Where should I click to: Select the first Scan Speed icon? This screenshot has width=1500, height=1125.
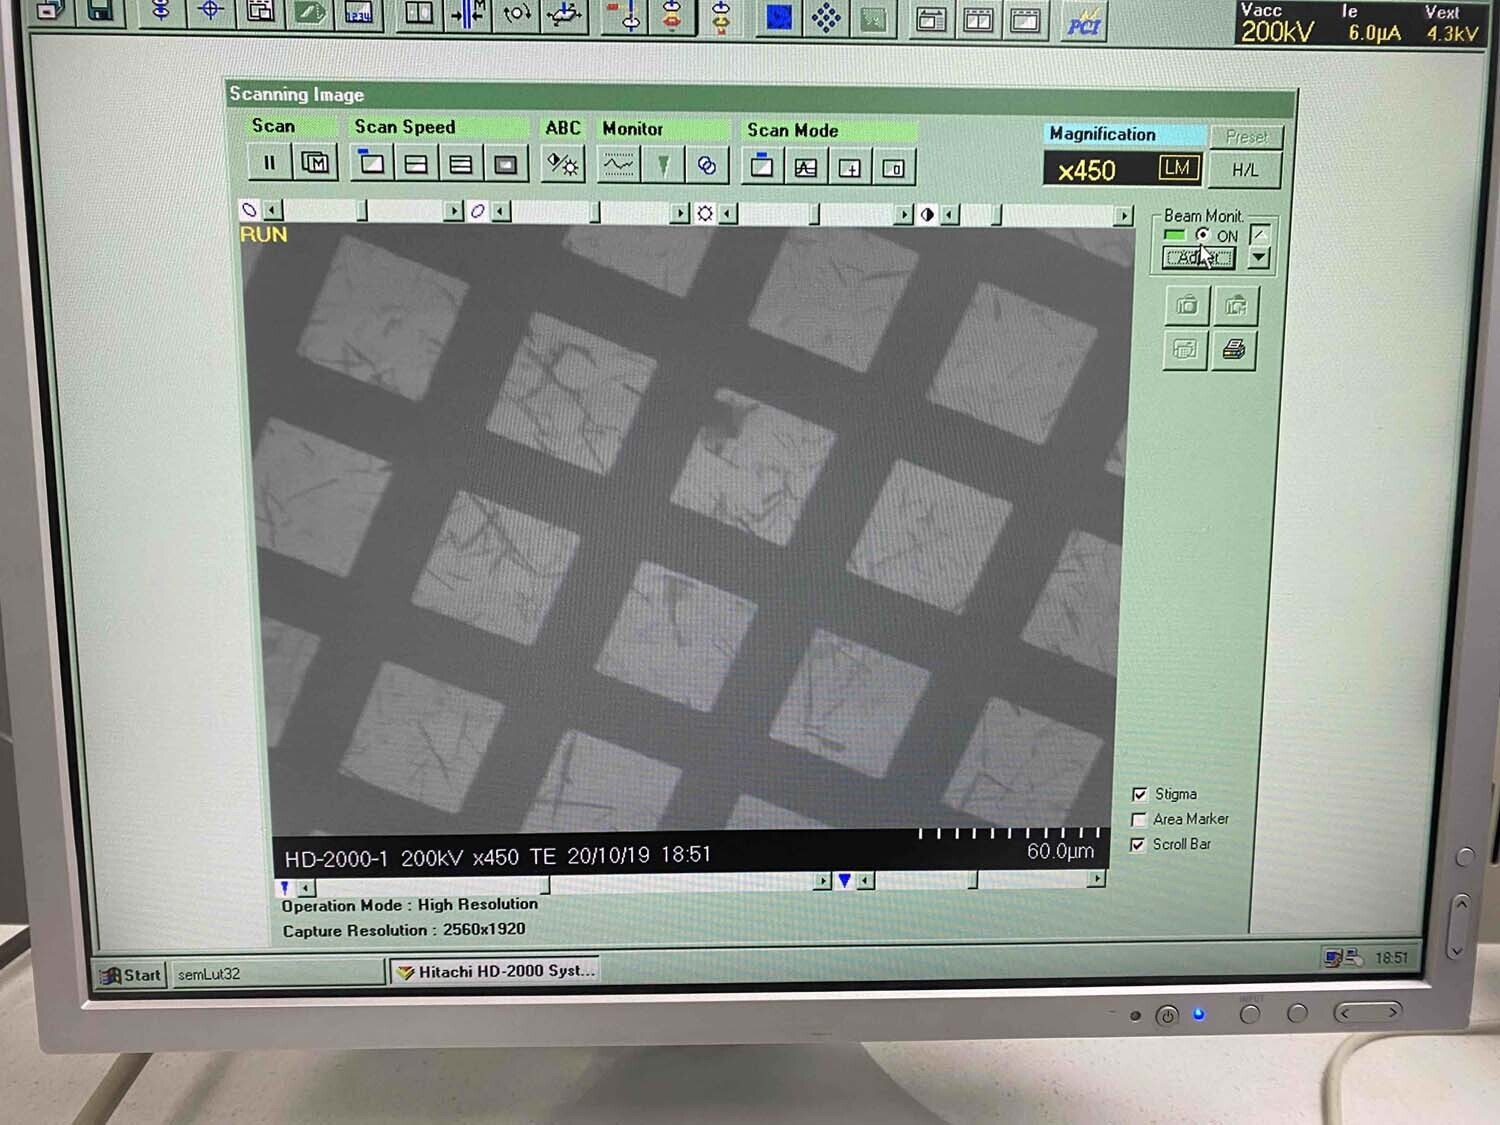372,163
